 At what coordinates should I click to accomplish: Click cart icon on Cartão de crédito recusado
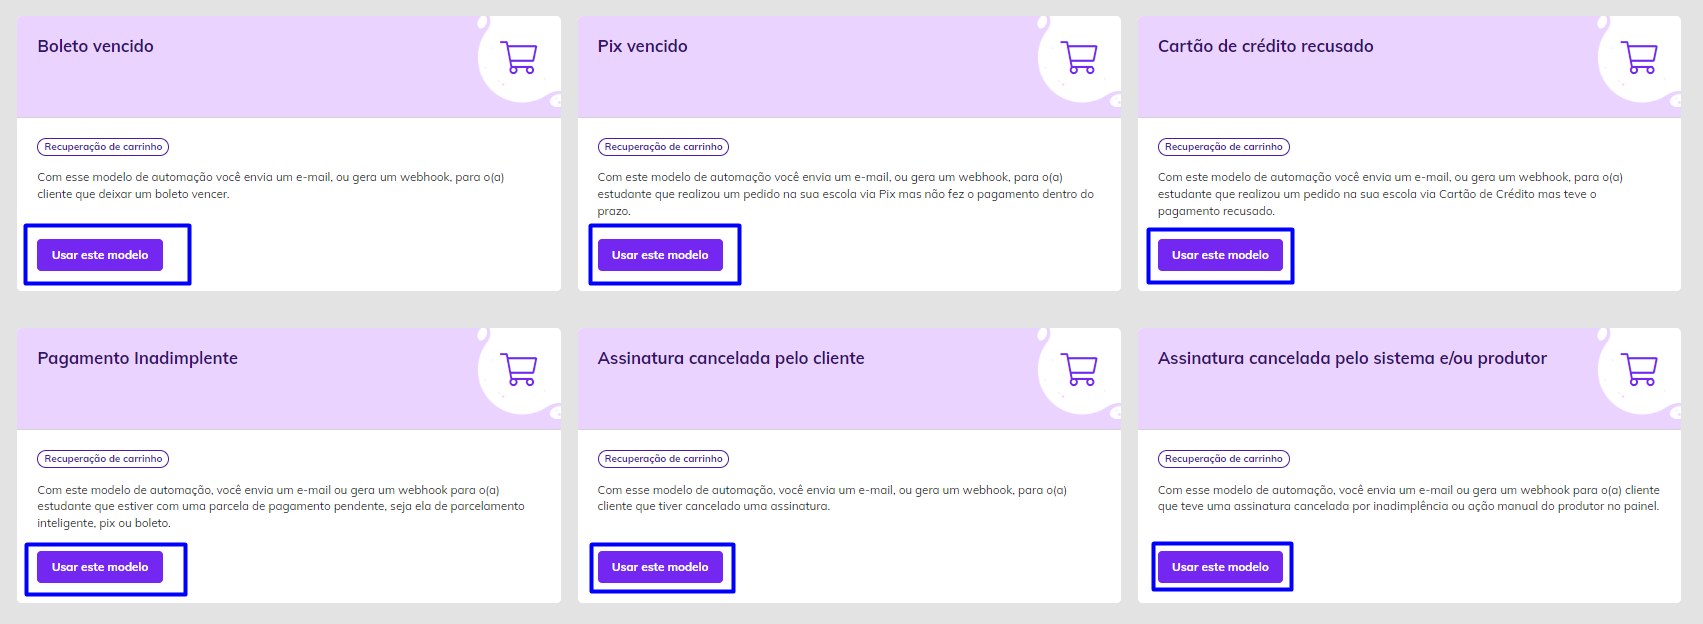1639,57
